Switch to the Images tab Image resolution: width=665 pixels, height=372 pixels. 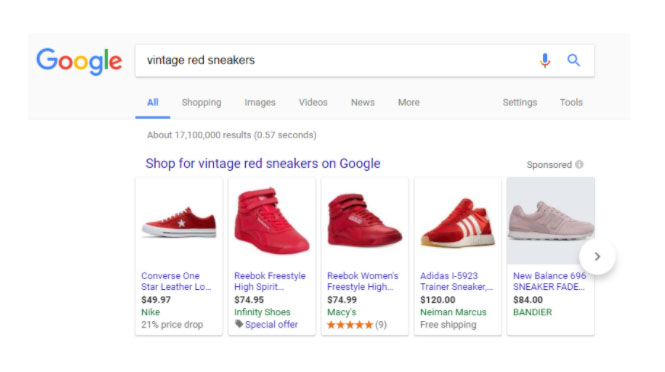[260, 102]
